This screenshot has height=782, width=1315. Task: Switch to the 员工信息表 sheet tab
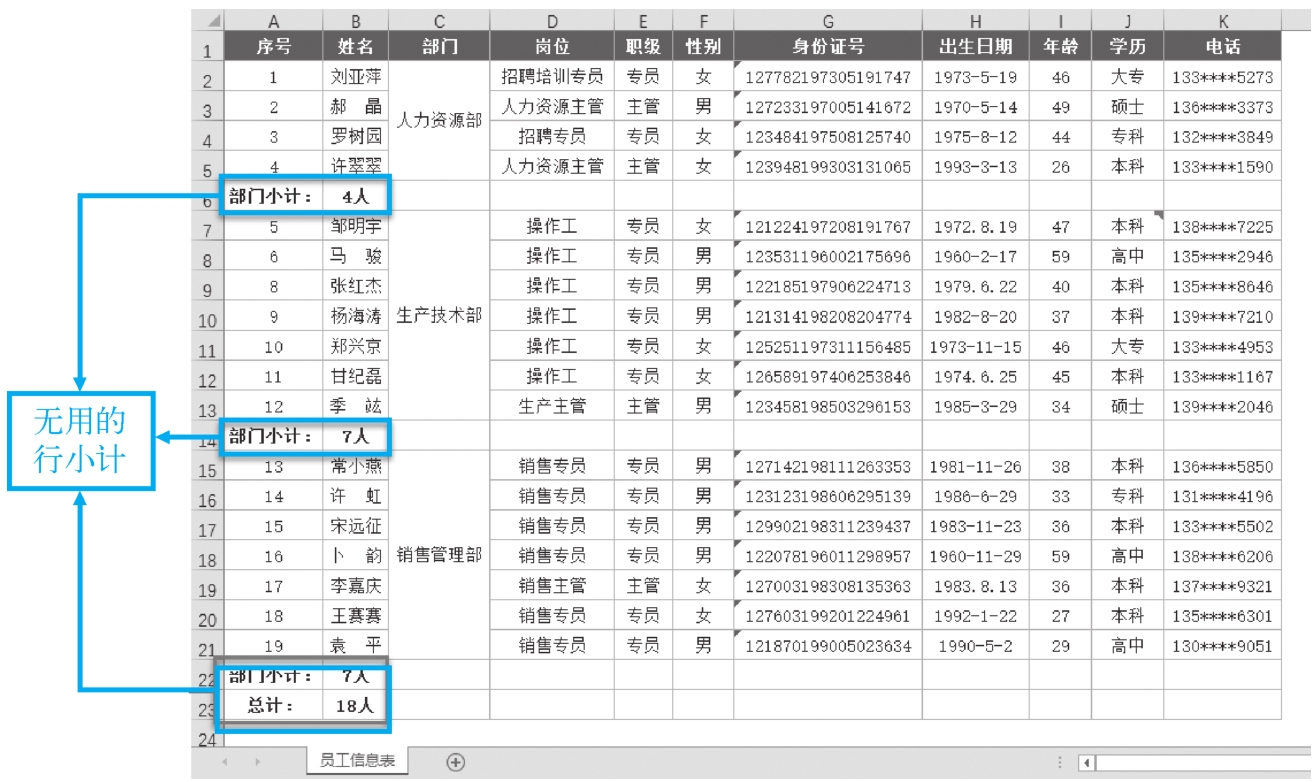click(x=356, y=762)
